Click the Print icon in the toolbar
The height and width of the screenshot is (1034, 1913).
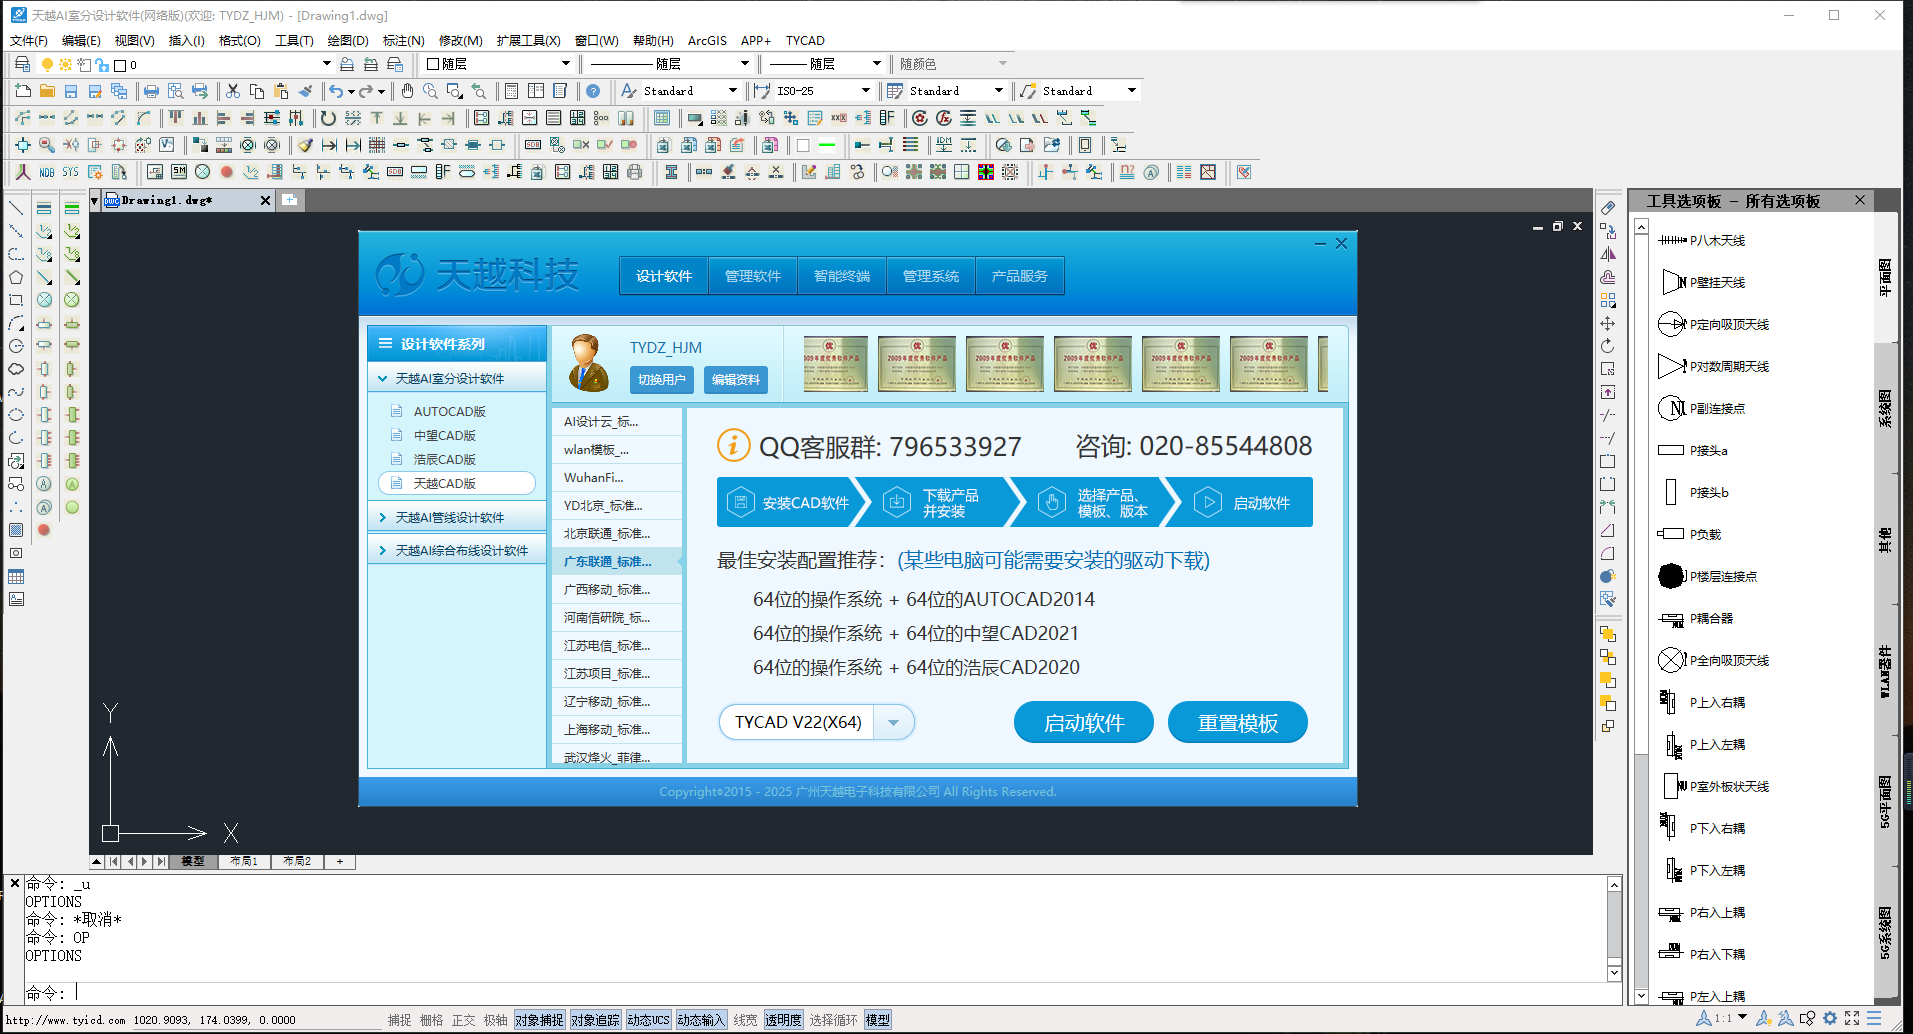[151, 91]
